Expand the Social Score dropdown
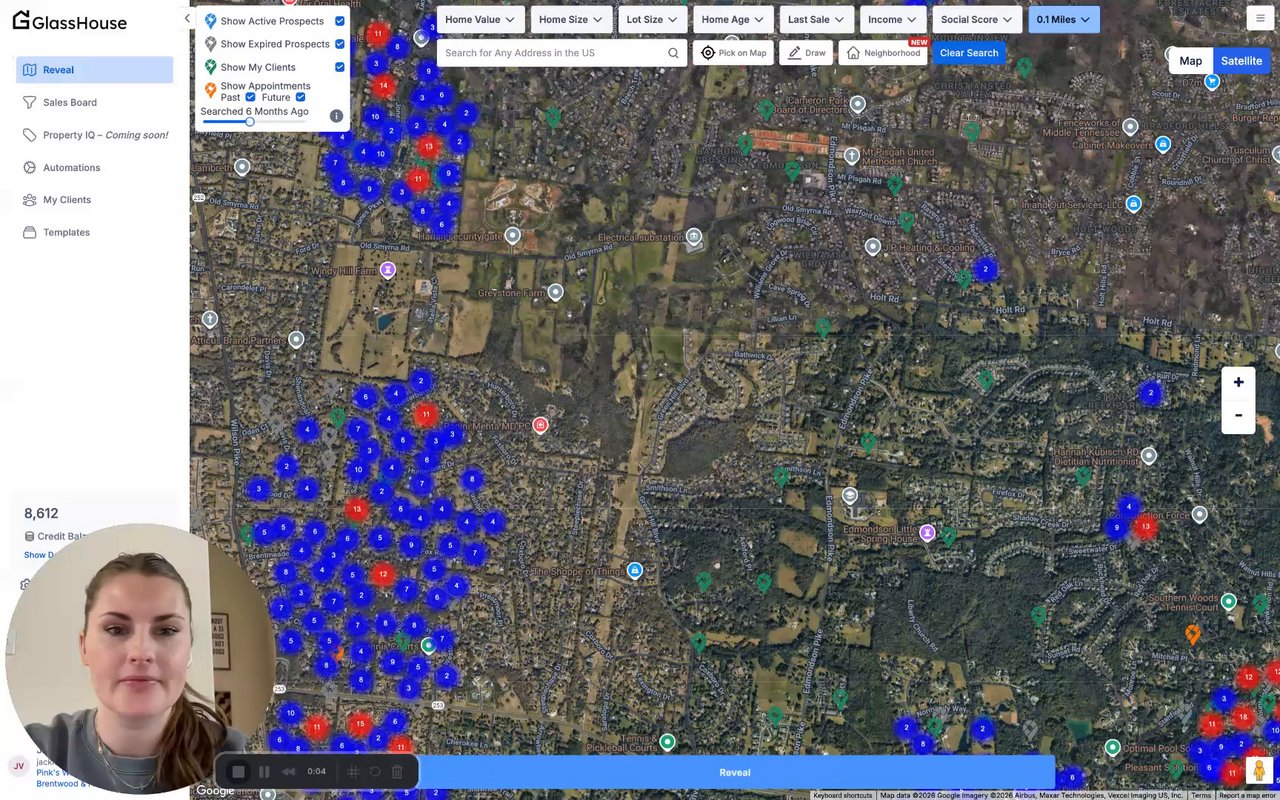 pyautogui.click(x=976, y=19)
